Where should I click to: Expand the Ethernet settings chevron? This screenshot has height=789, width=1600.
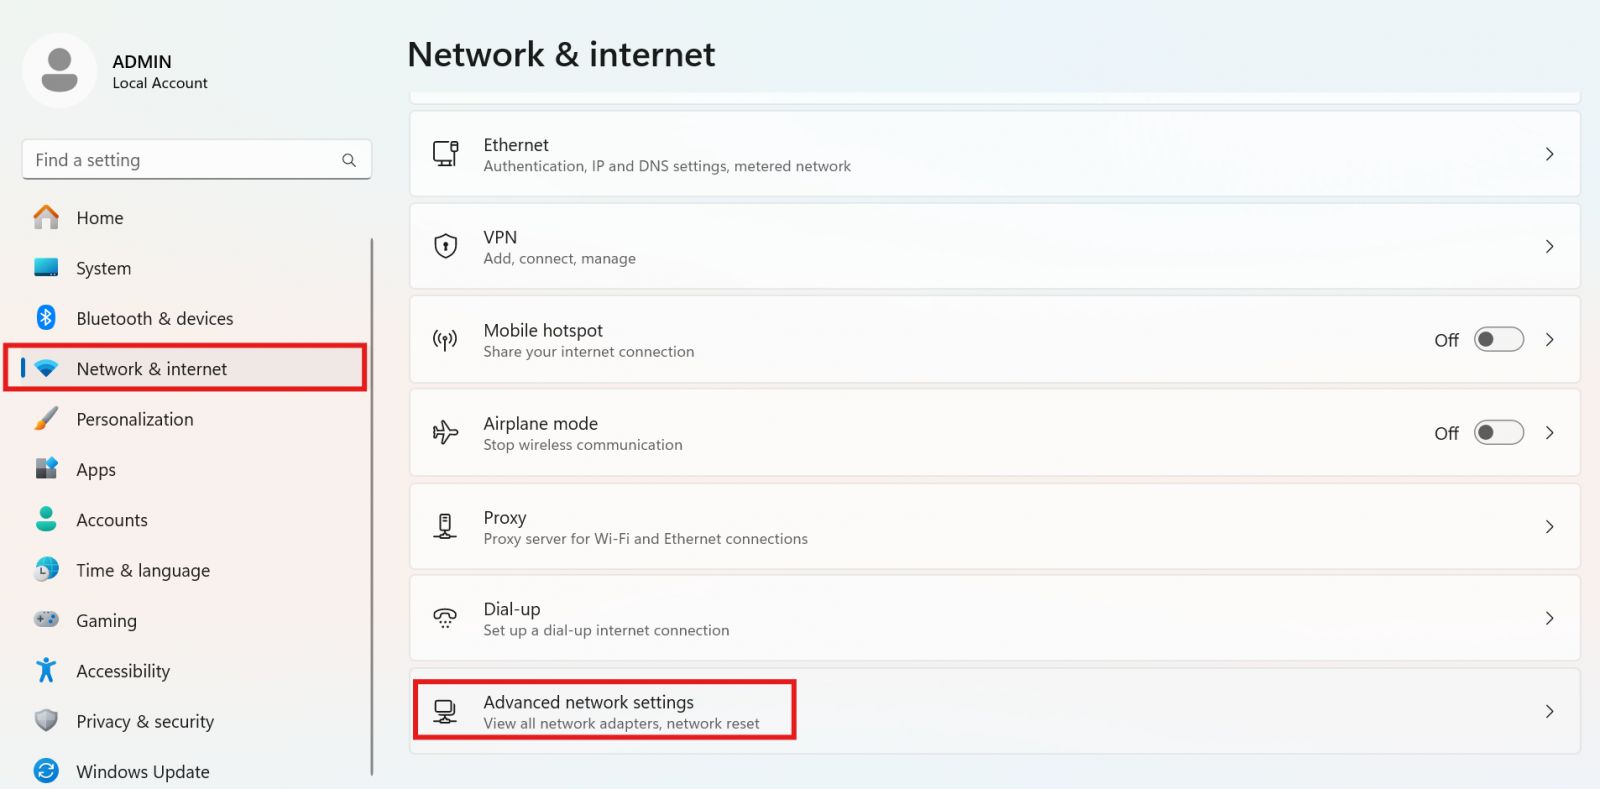click(x=1550, y=154)
